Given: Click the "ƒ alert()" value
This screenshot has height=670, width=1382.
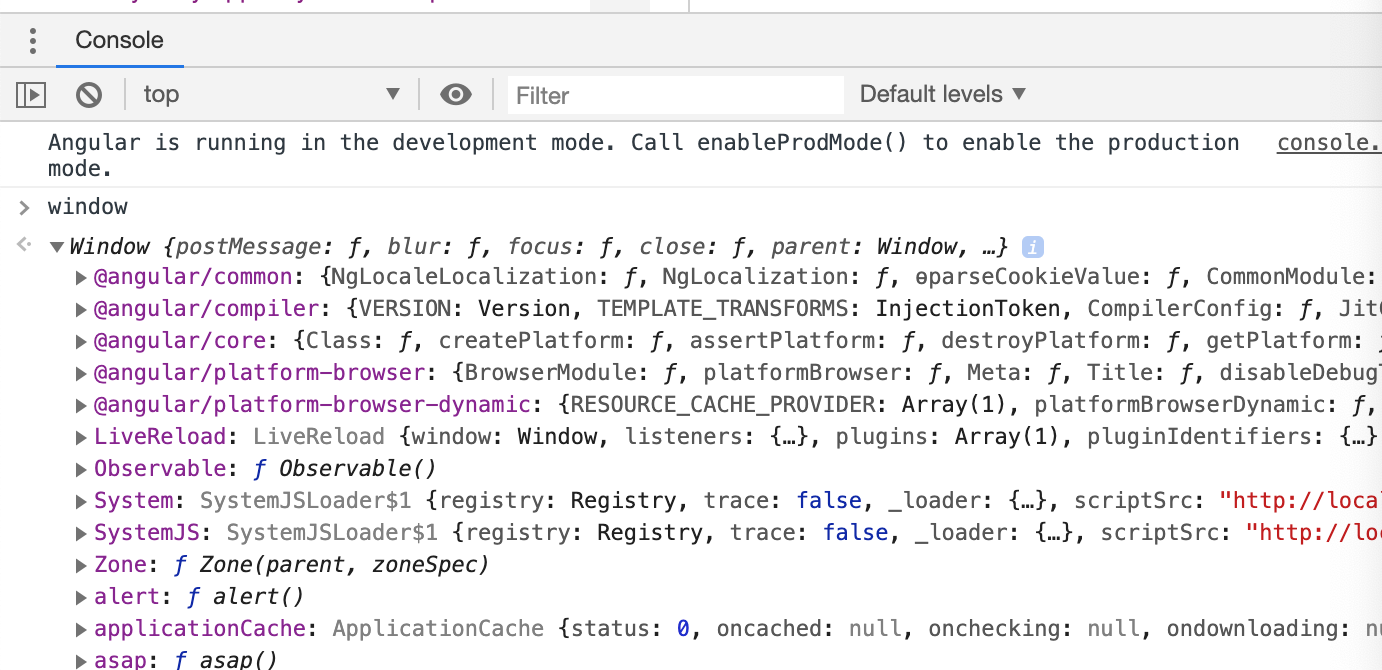Looking at the screenshot, I should (245, 597).
